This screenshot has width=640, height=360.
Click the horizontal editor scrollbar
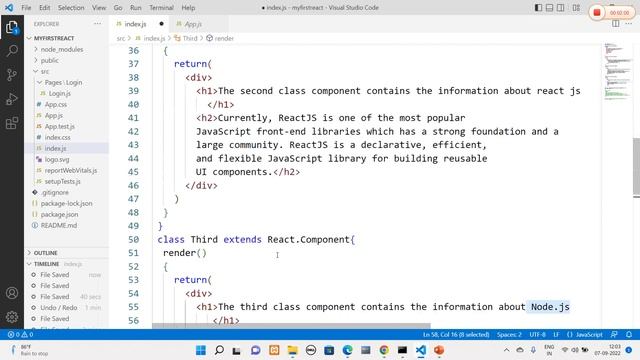[291, 326]
